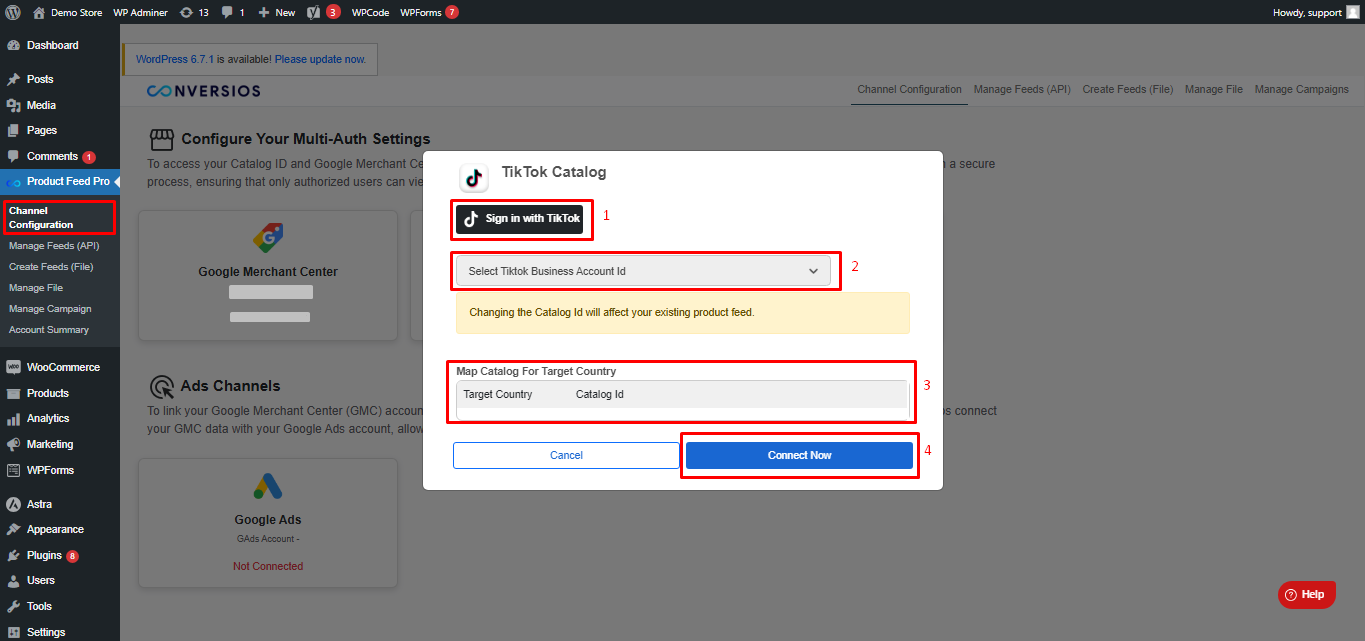
Task: Click the Not Connected status text
Action: tap(268, 566)
